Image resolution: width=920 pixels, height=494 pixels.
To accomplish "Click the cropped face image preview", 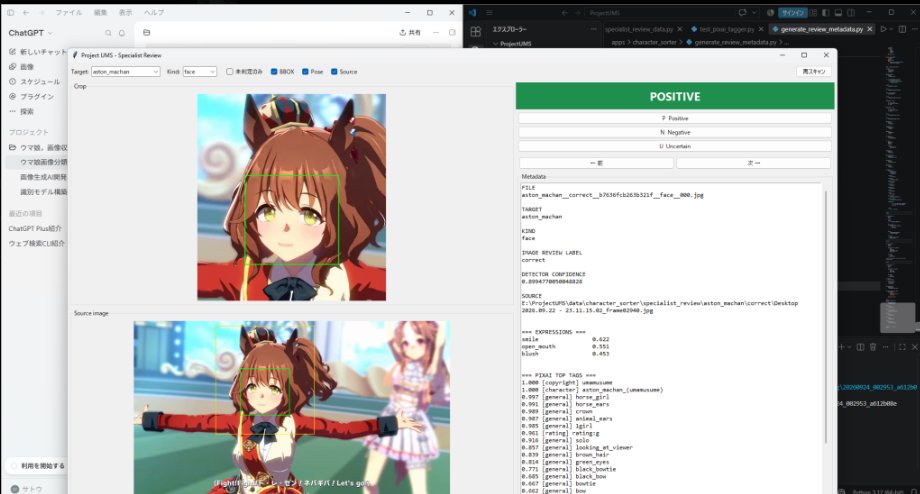I will [x=292, y=197].
